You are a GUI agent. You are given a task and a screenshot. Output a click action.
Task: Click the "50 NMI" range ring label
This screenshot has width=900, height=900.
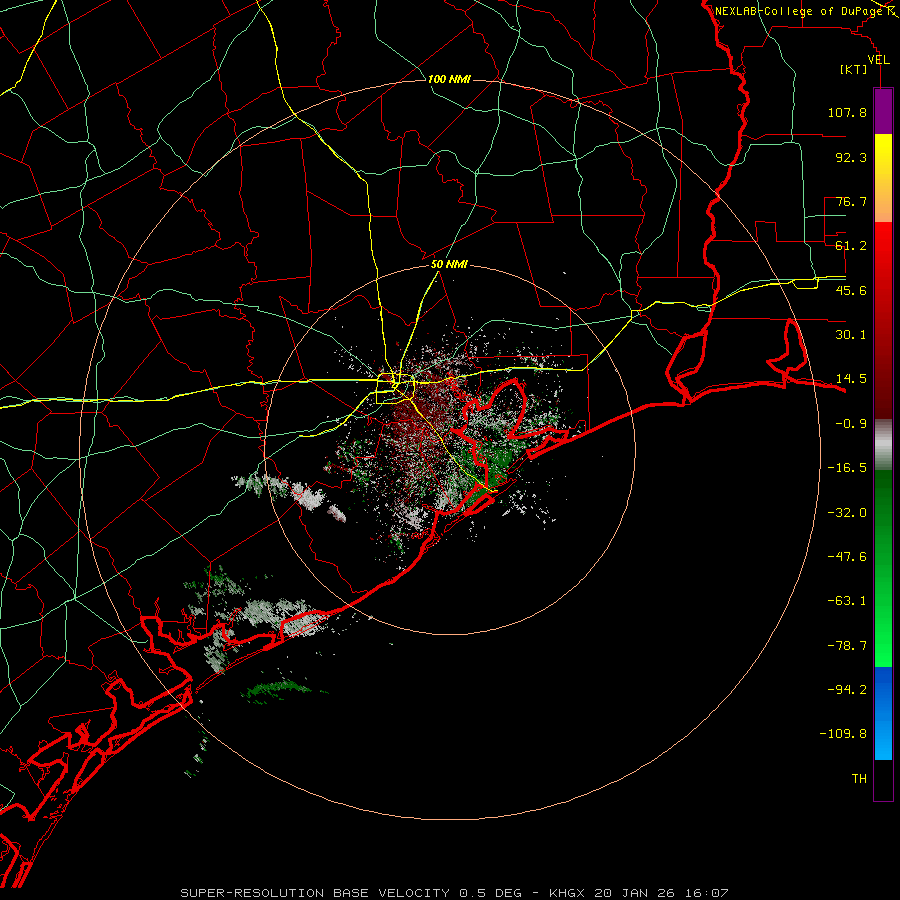[449, 265]
